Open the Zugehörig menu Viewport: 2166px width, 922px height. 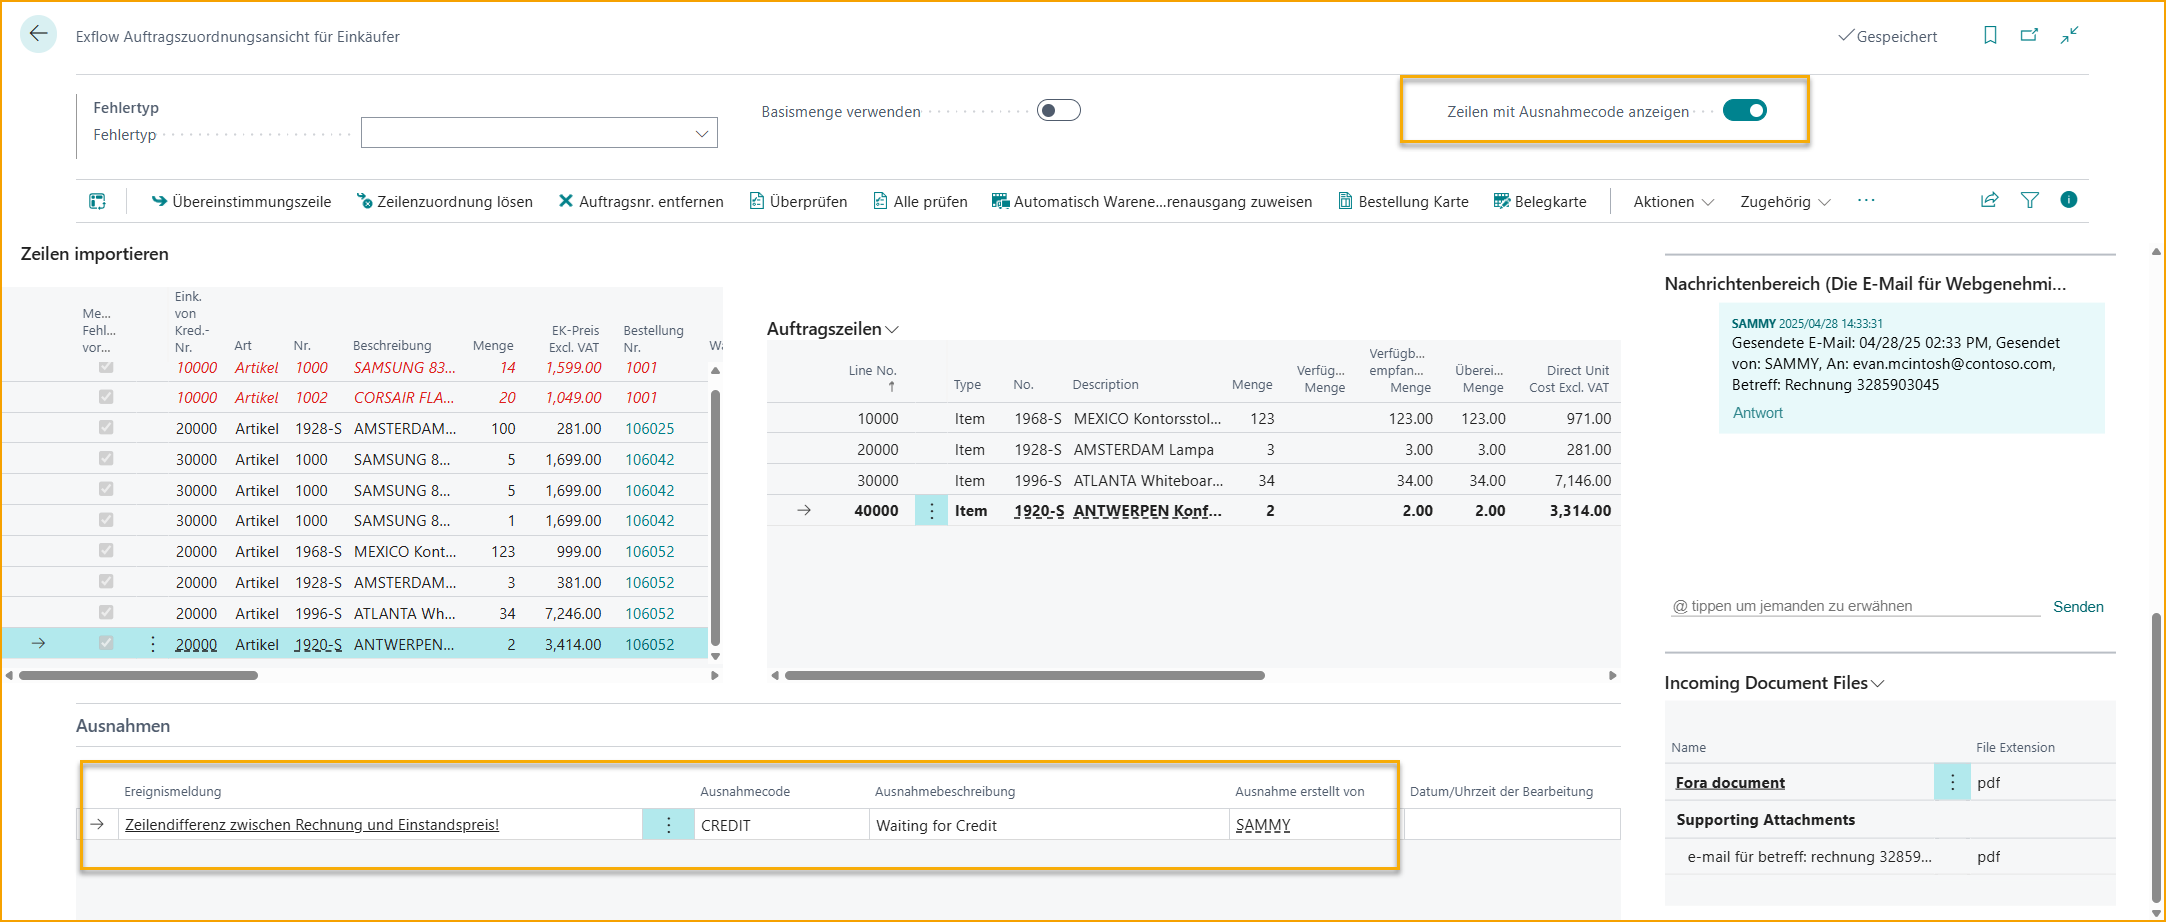tap(1784, 201)
